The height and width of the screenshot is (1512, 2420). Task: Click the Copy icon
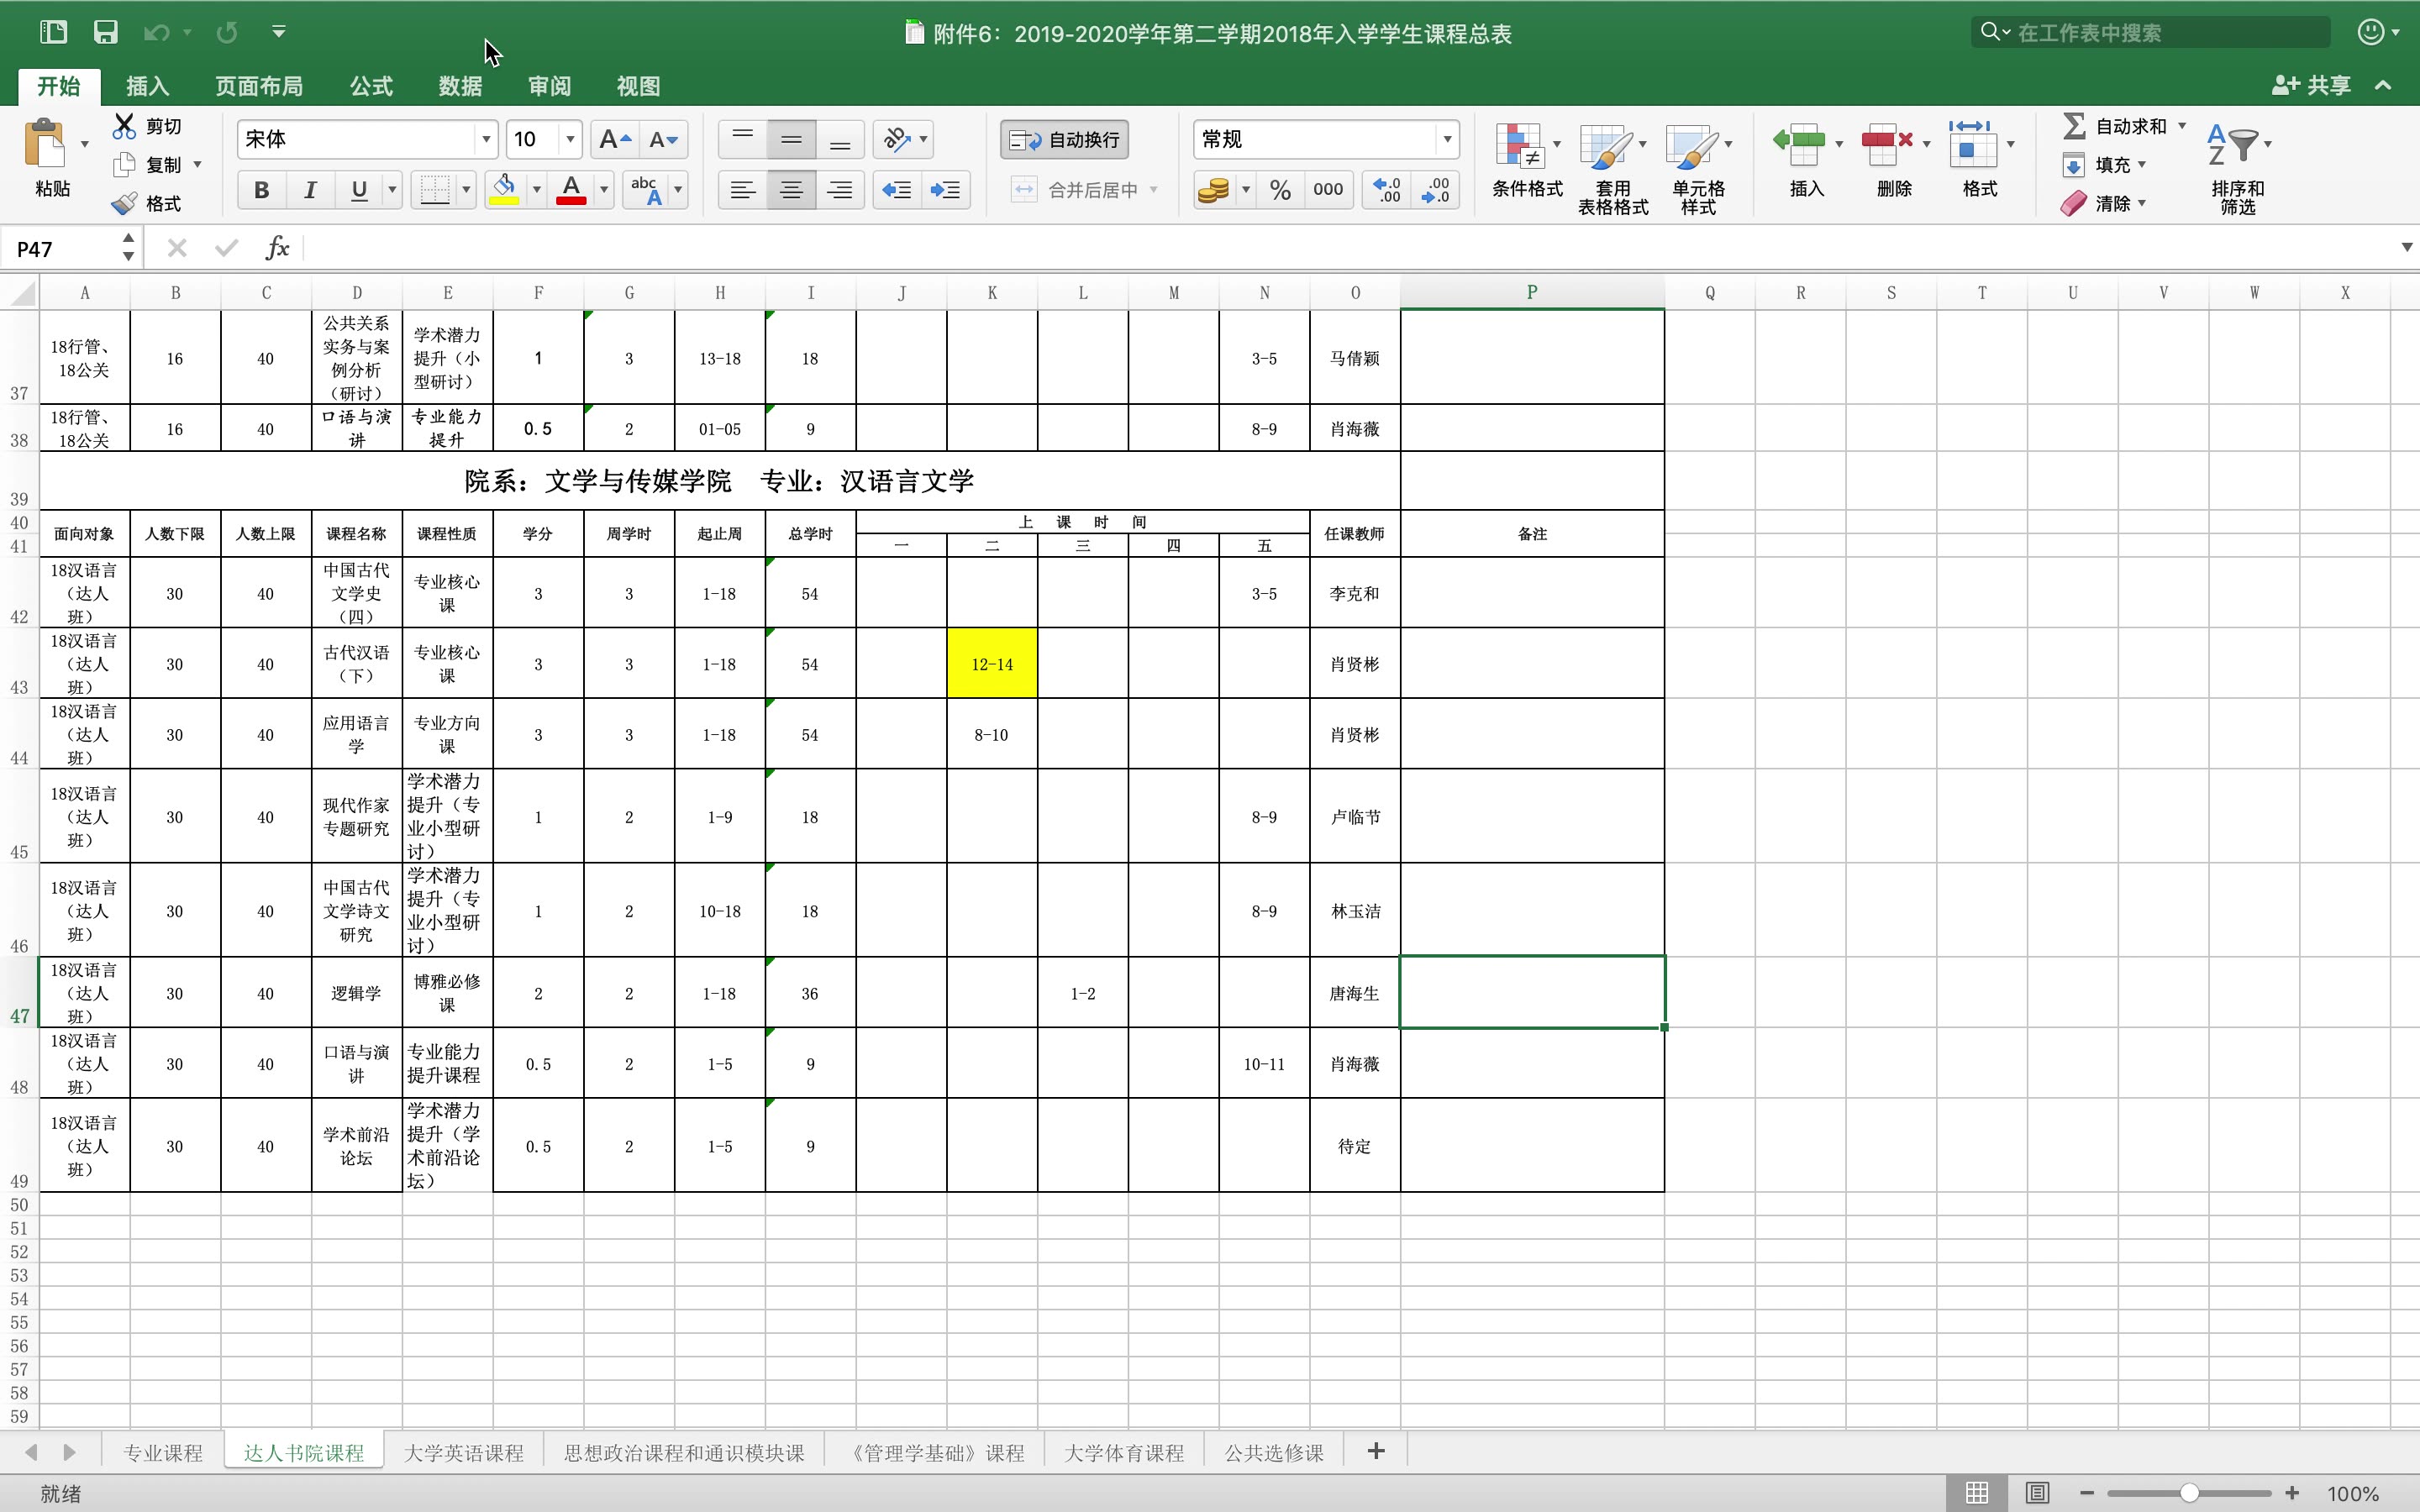point(124,164)
